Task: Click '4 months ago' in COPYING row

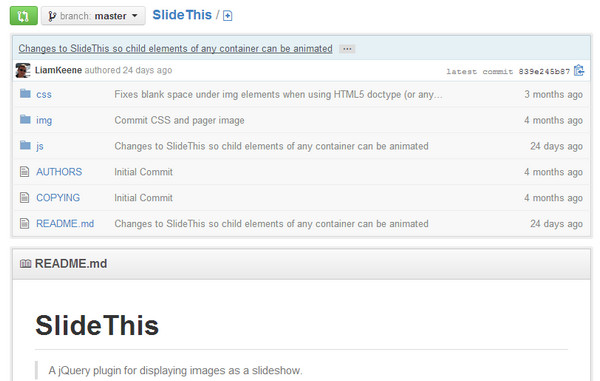Action: click(x=553, y=198)
